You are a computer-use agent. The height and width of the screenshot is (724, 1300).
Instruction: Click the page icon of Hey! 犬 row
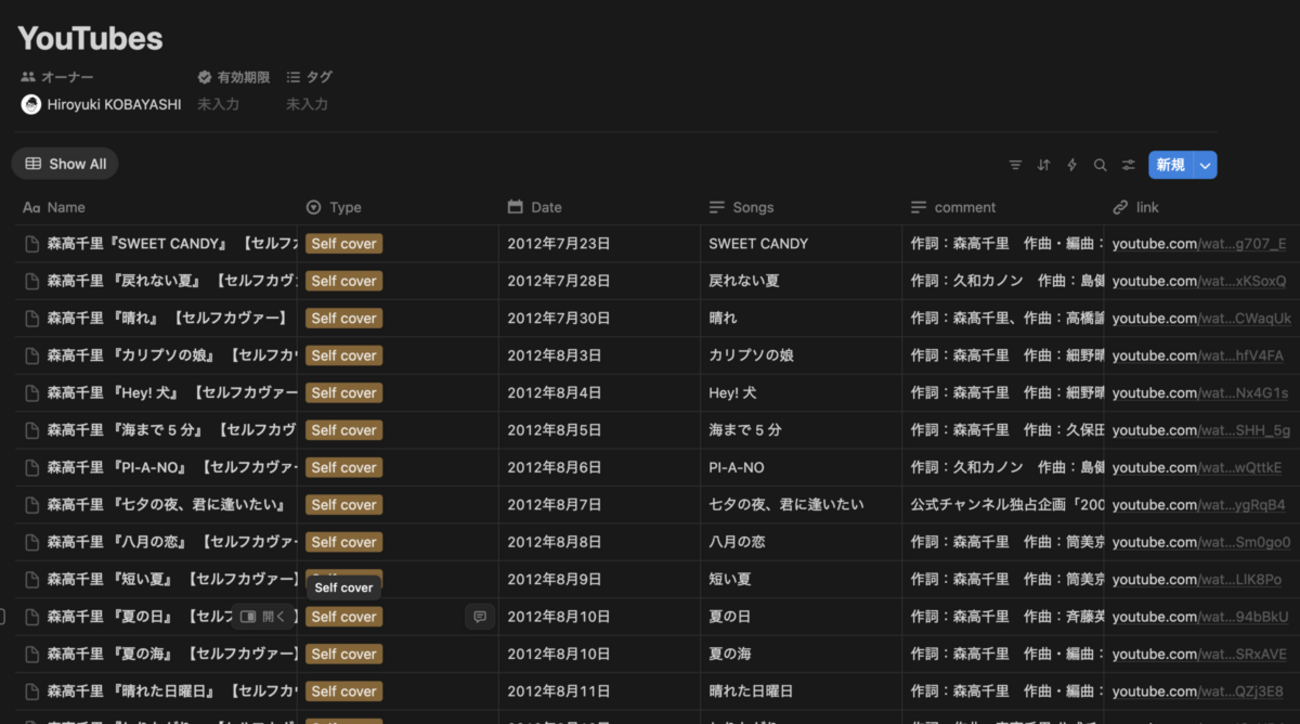click(32, 393)
